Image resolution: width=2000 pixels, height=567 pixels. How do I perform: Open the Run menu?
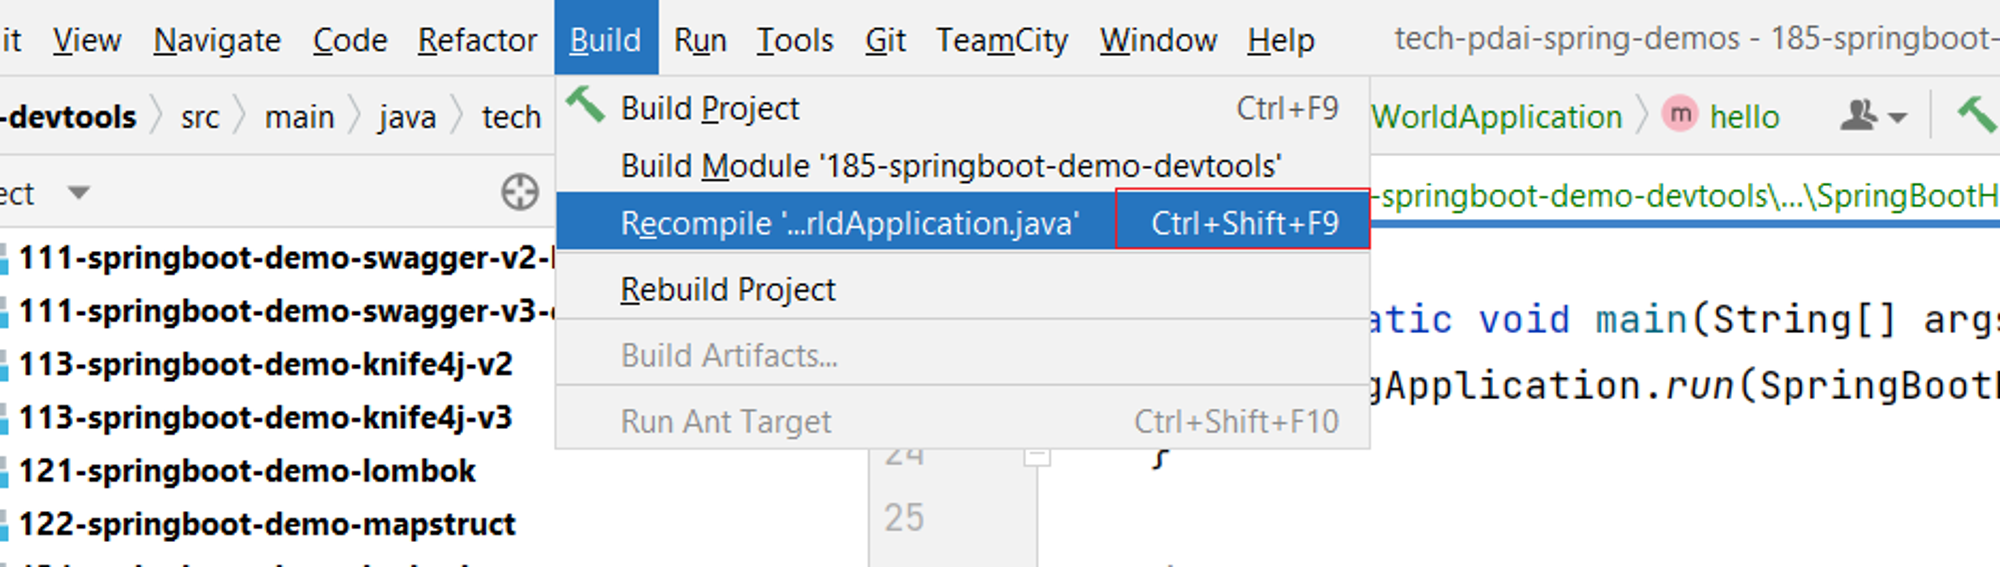tap(700, 40)
